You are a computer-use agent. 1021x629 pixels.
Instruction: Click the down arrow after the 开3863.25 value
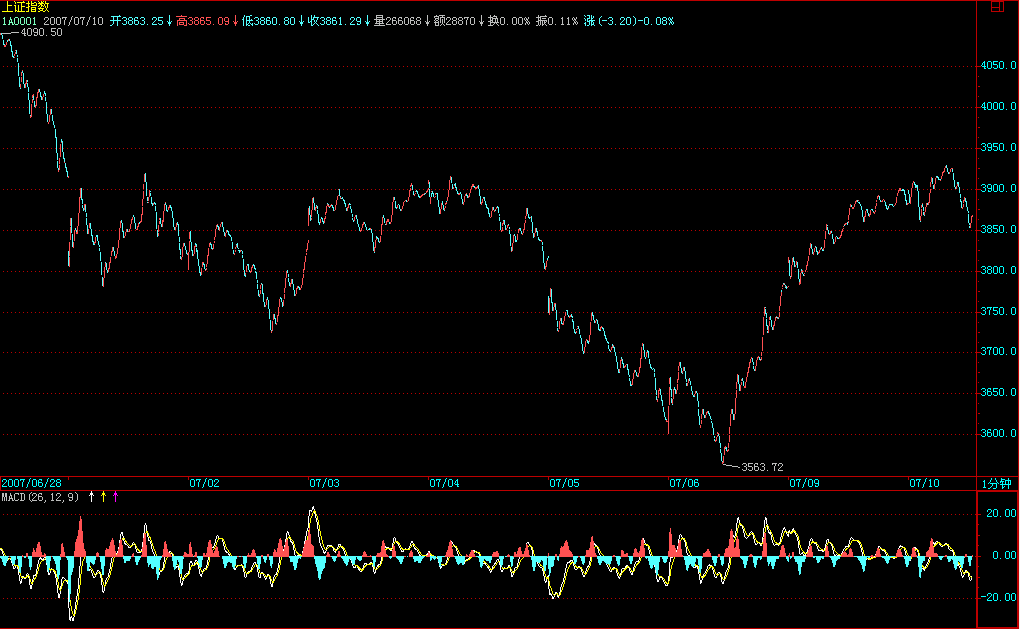click(169, 20)
